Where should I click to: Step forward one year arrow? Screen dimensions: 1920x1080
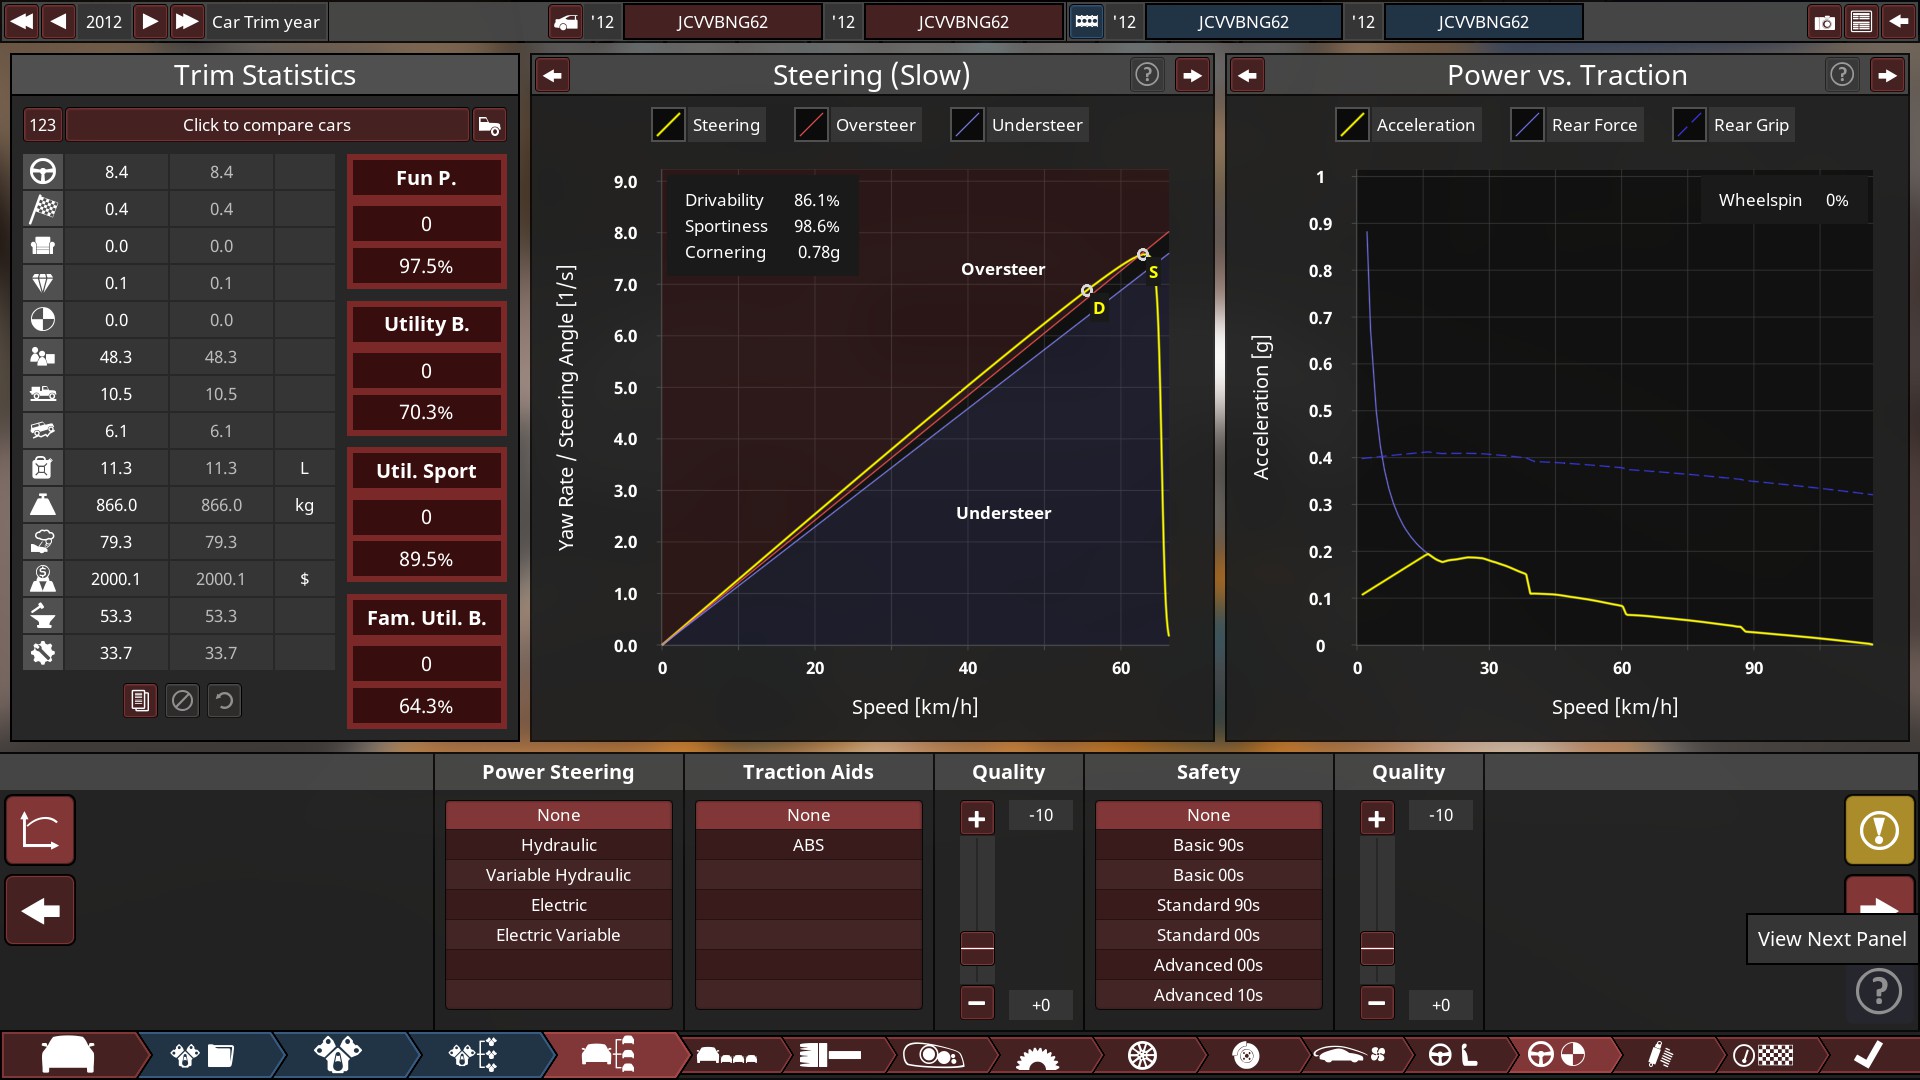[x=149, y=21]
